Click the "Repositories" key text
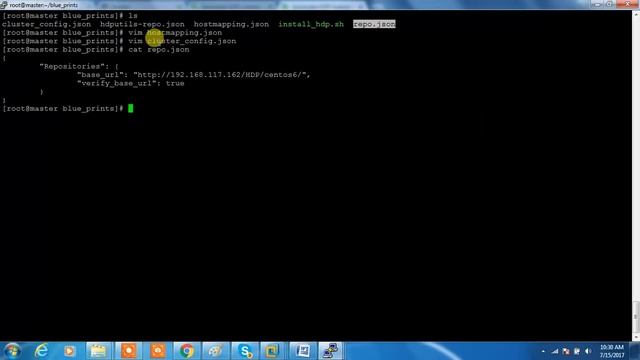The height and width of the screenshot is (360, 640). [x=72, y=66]
